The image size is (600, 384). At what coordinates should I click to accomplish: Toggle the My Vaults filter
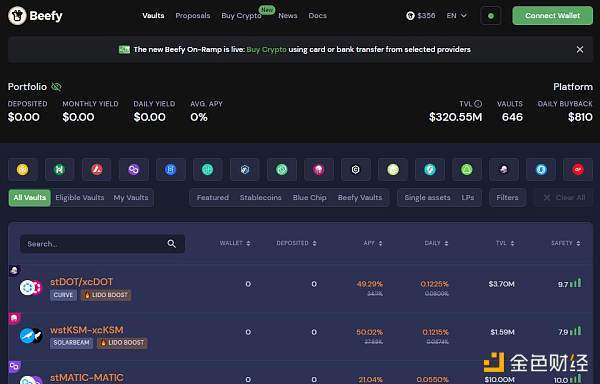[131, 198]
